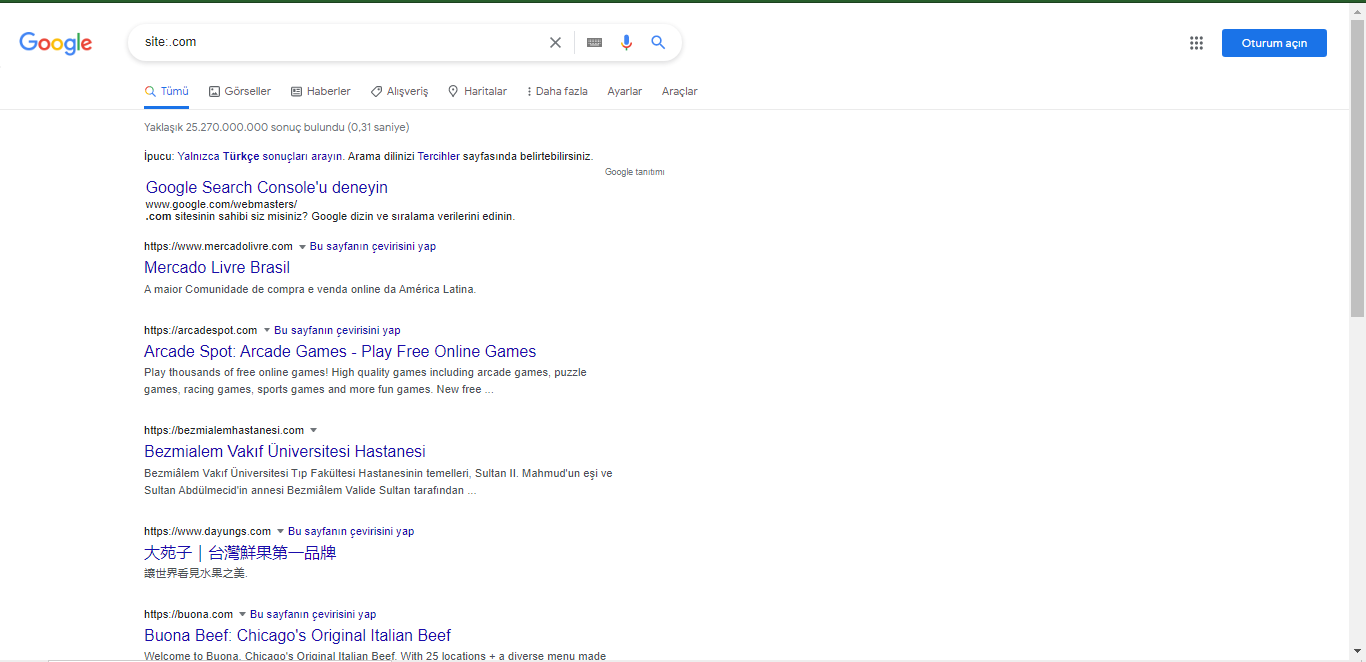This screenshot has height=662, width=1366.
Task: Click the https://bezmialemhastanesi.com URL text
Action: [224, 430]
